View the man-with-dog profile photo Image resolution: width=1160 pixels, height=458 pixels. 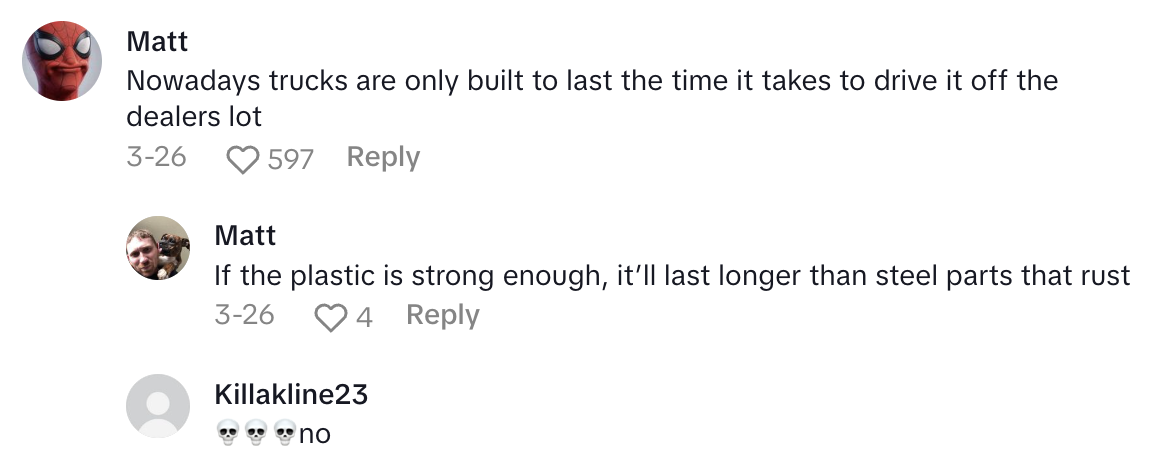(158, 248)
